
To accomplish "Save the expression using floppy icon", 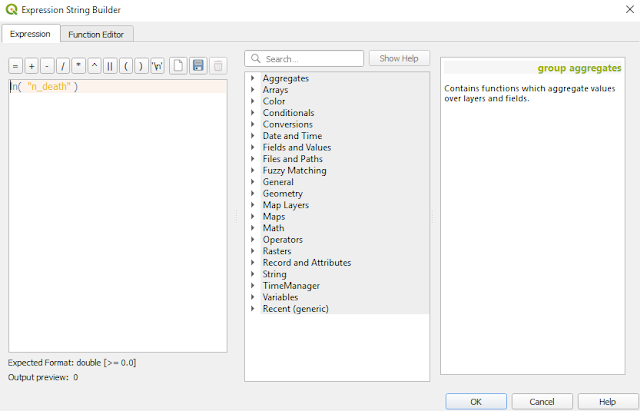I will (198, 66).
